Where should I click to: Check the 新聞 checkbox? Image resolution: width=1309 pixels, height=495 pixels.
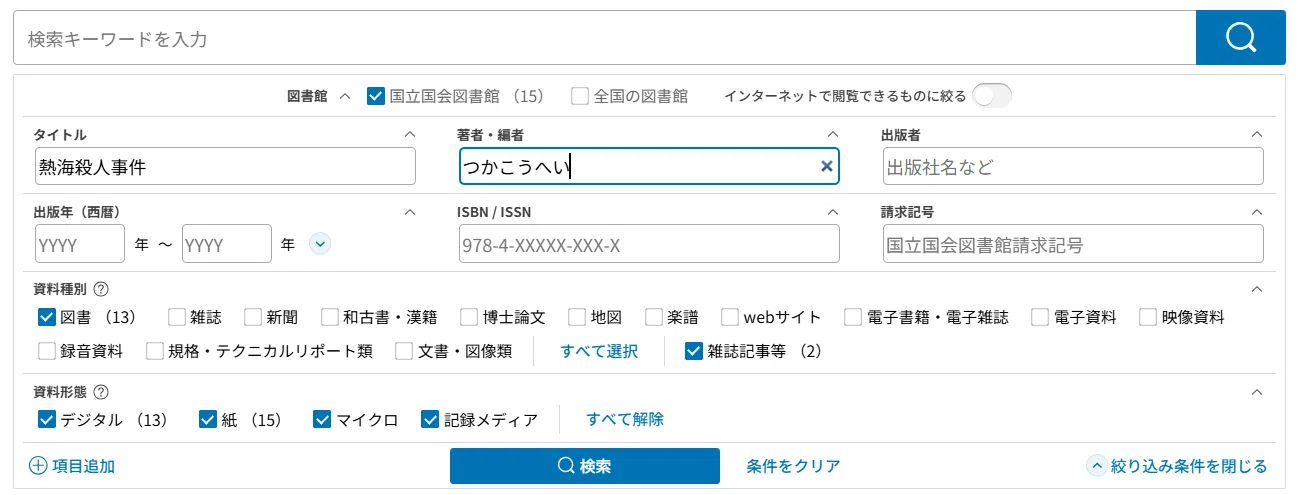tap(253, 317)
